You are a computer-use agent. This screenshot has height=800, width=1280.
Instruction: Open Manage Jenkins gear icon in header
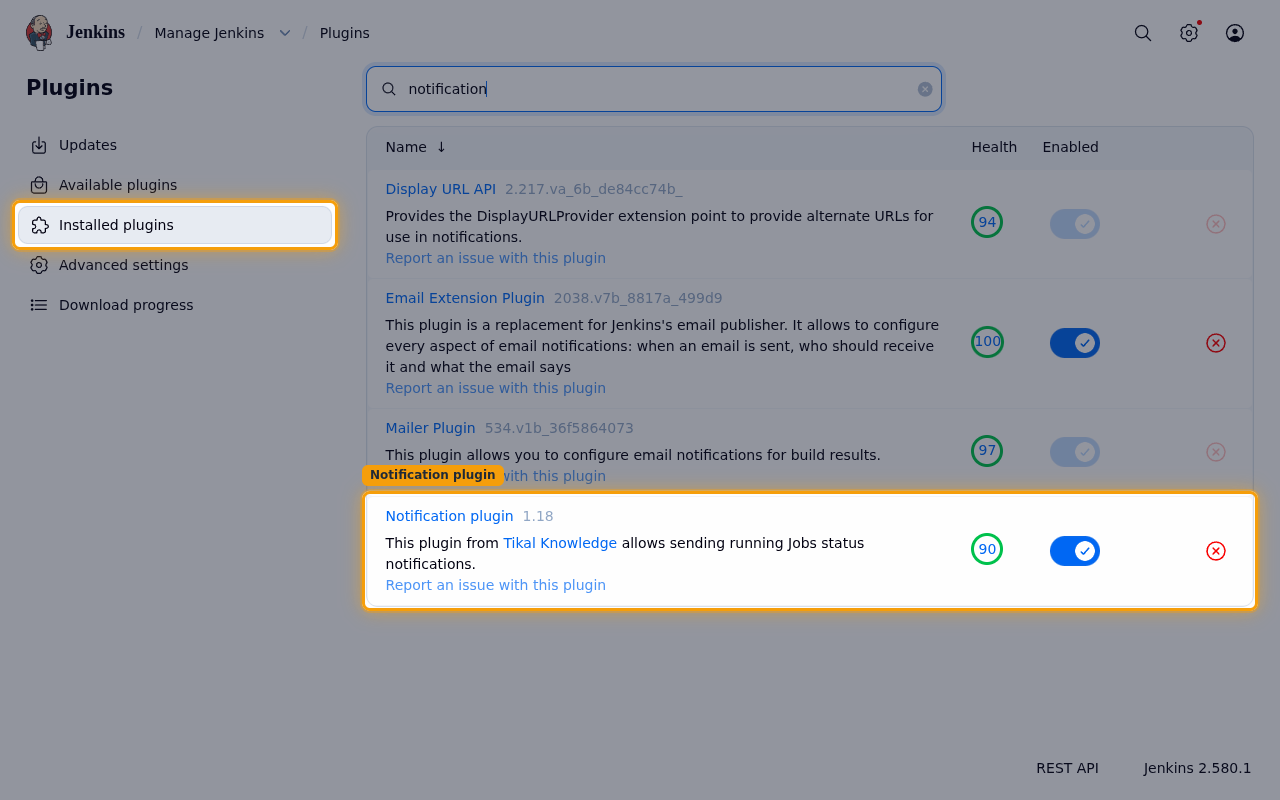point(1189,33)
